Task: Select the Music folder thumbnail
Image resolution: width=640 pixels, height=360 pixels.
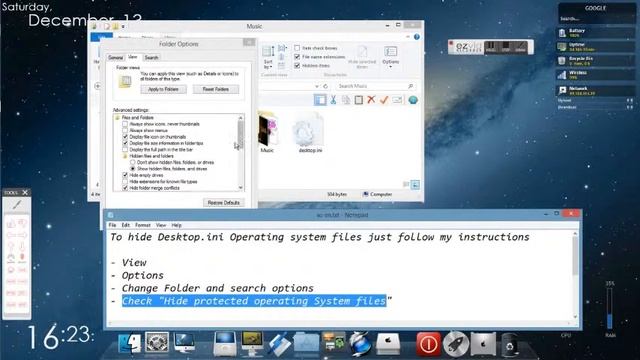Action: [268, 131]
